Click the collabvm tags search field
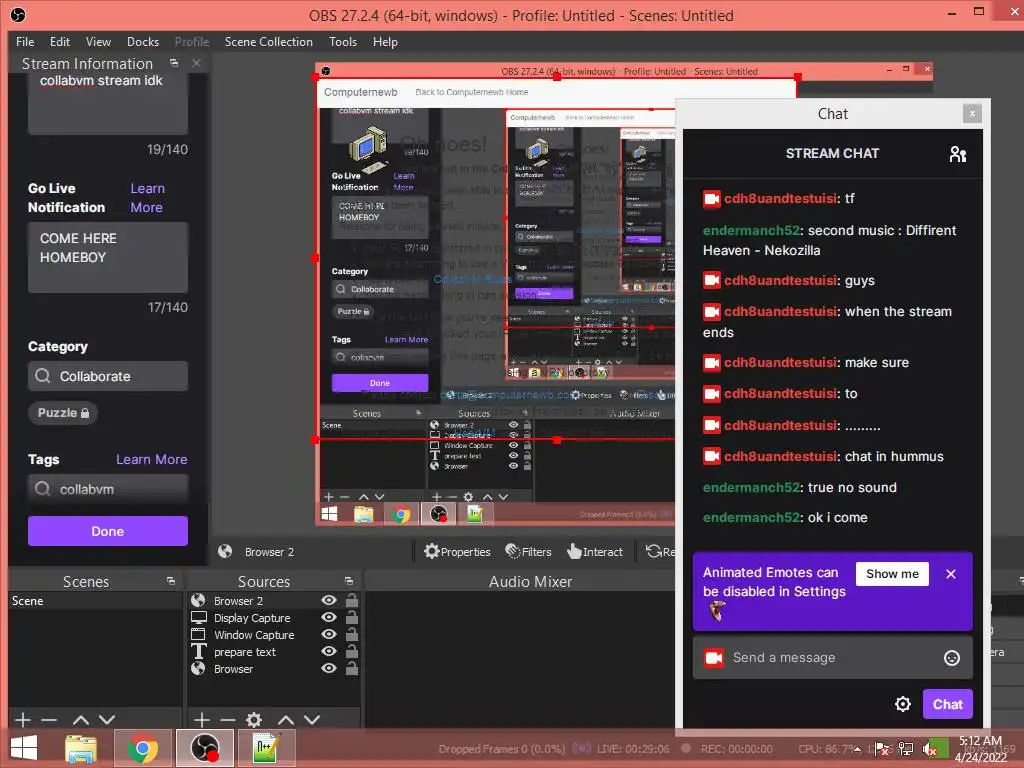The image size is (1024, 768). coord(108,489)
